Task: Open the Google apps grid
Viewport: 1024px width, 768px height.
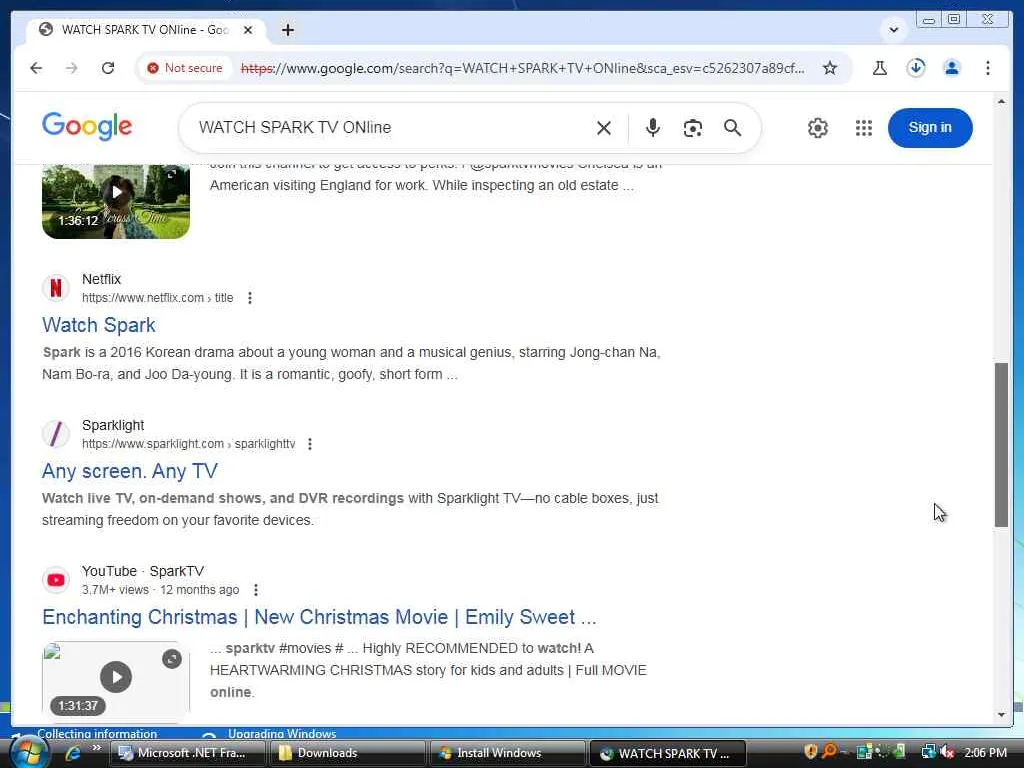Action: click(x=863, y=128)
